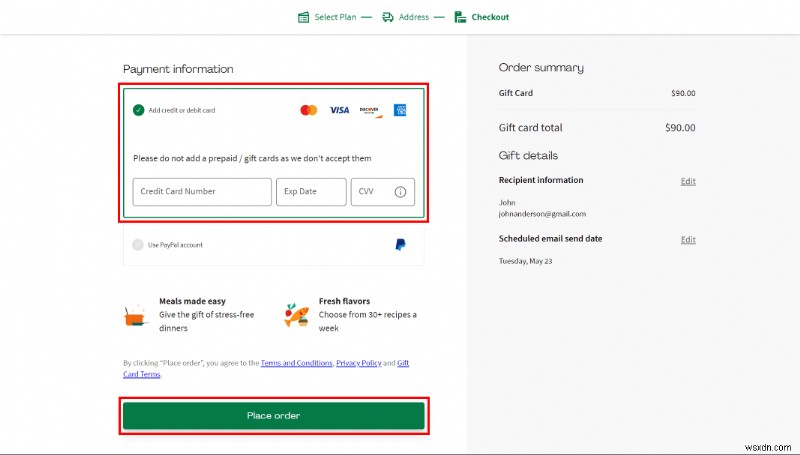This screenshot has width=800, height=455.
Task: Click the Meals made easy title
Action: 192,301
